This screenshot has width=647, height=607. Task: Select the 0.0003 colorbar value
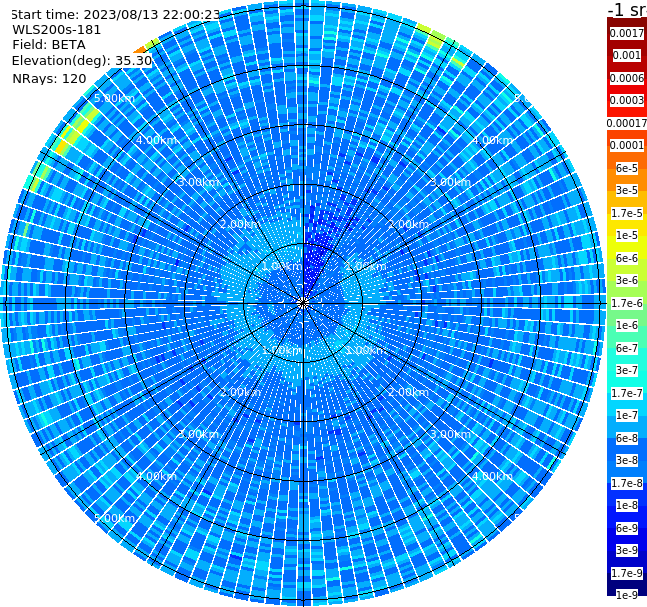point(627,100)
